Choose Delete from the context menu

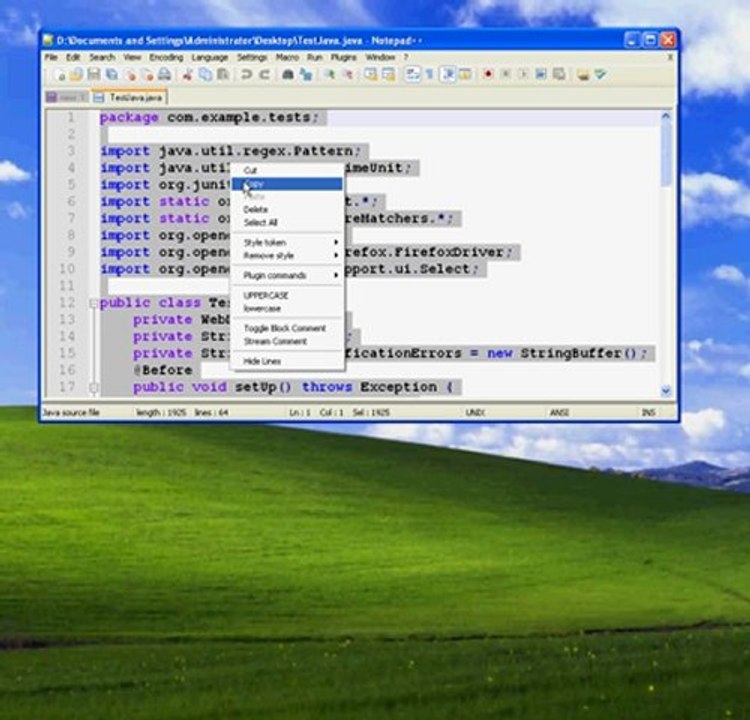tap(287, 210)
